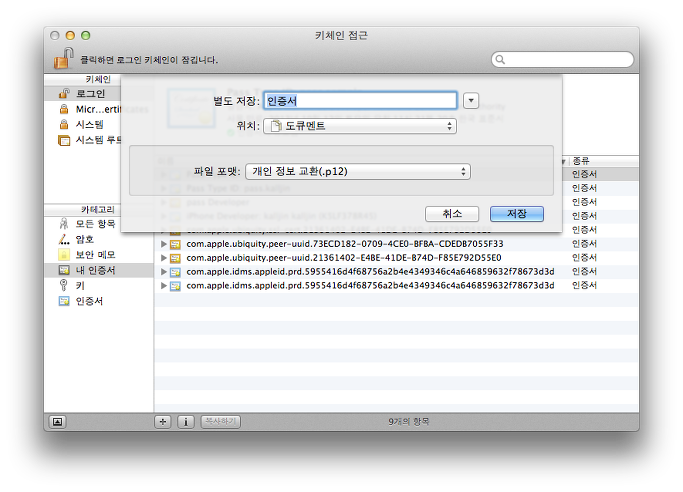The width and height of the screenshot is (683, 492).
Task: Click the peer-uuid.21361402 certificate icon
Action: pyautogui.click(x=175, y=258)
